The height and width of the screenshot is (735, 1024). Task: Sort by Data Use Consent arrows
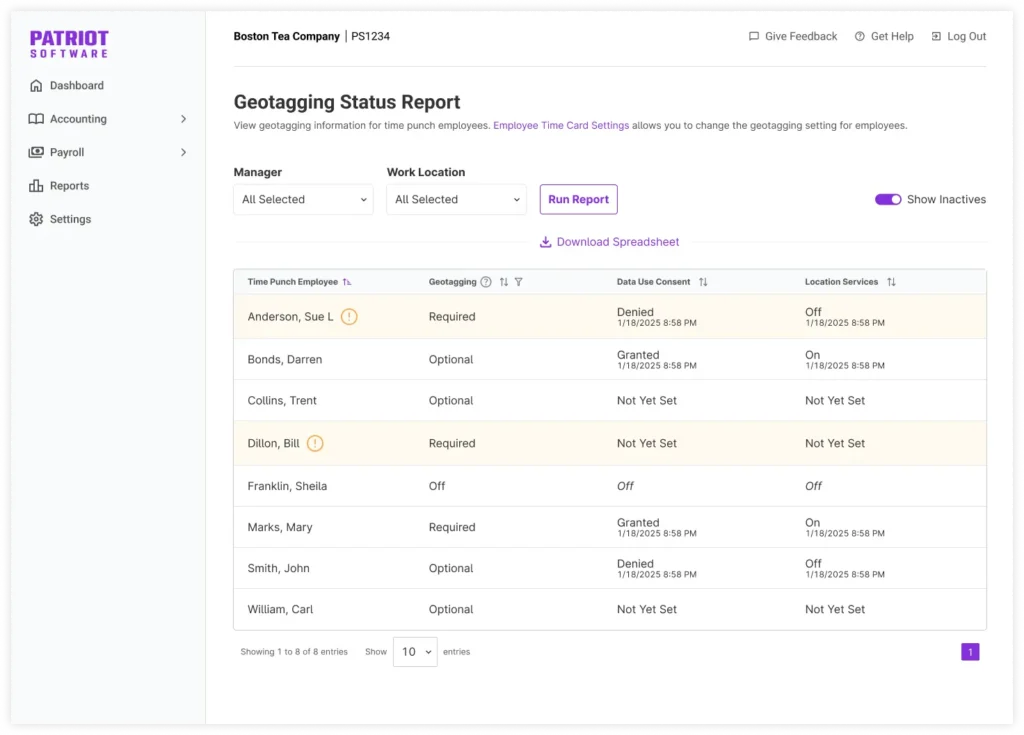click(703, 282)
